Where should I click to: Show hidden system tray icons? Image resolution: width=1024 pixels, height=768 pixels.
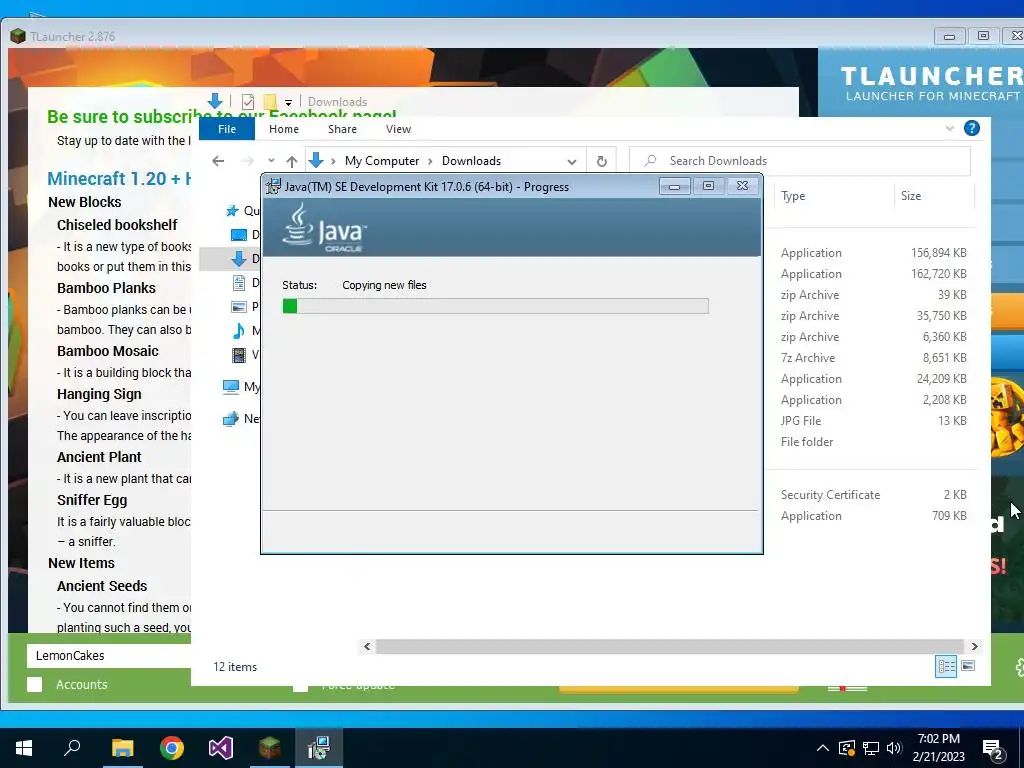[x=823, y=748]
